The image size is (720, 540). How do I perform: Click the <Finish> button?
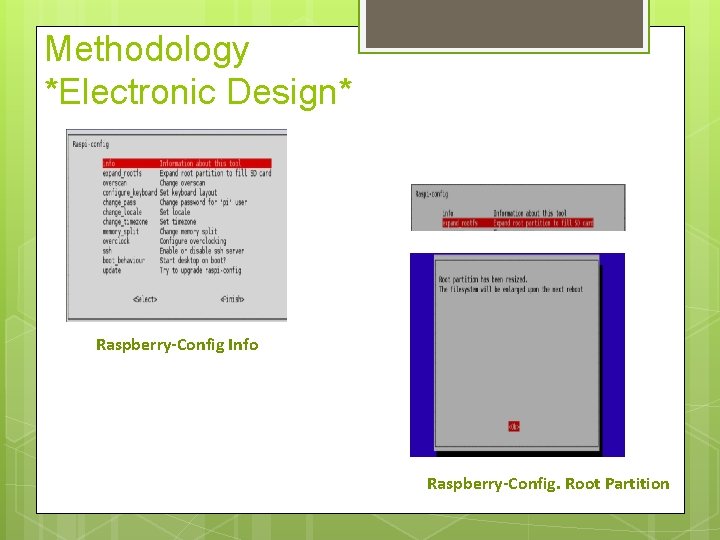click(232, 299)
